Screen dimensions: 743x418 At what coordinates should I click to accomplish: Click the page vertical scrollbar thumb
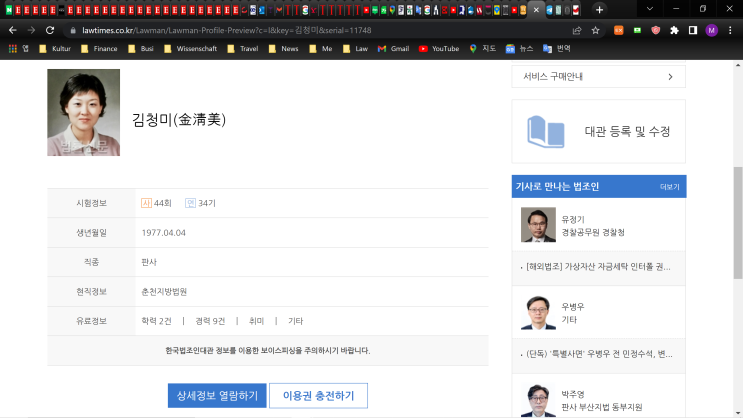(x=738, y=223)
